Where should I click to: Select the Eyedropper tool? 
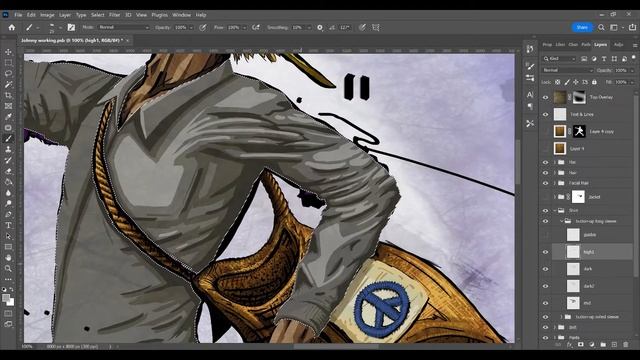8,117
